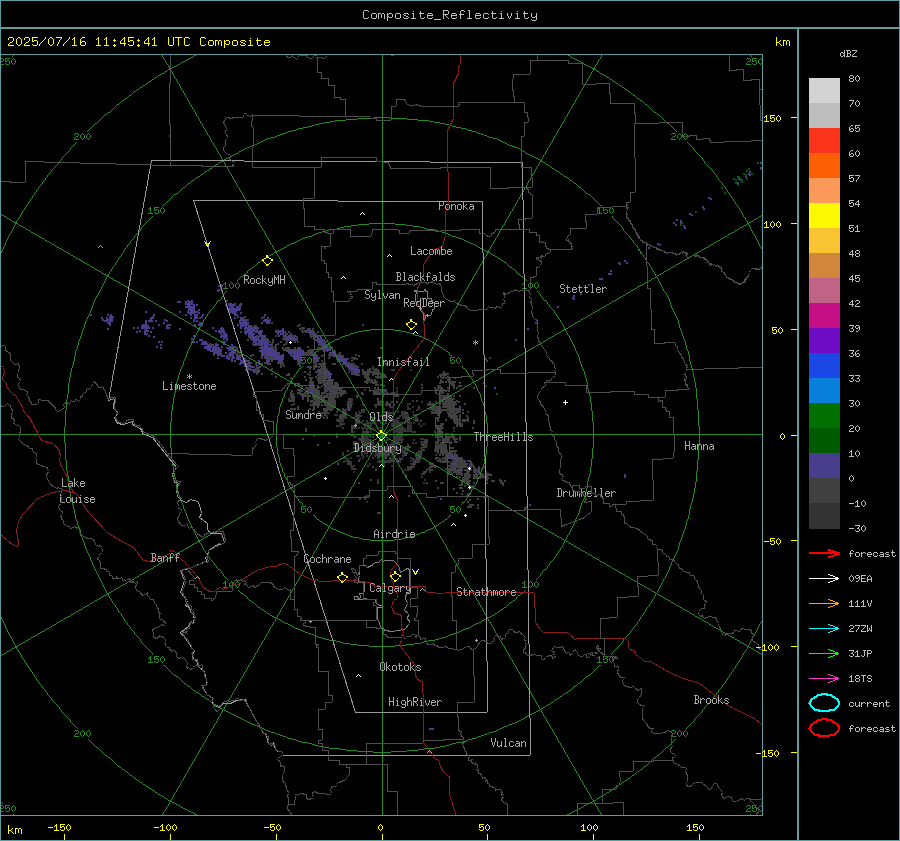This screenshot has width=900, height=841.
Task: Click the asterisk marker above Limestone
Action: pyautogui.click(x=189, y=377)
